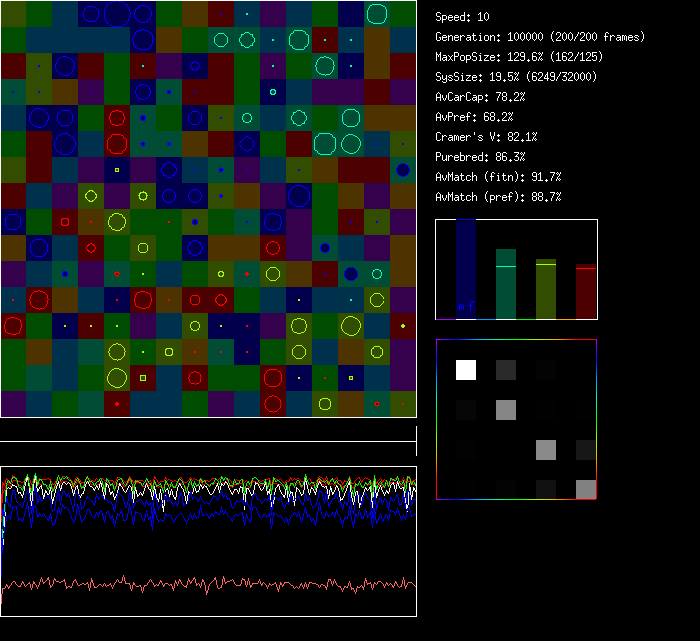Click the empty black strip between grid and graph
Image resolution: width=700 pixels, height=641 pixels.
[x=208, y=430]
